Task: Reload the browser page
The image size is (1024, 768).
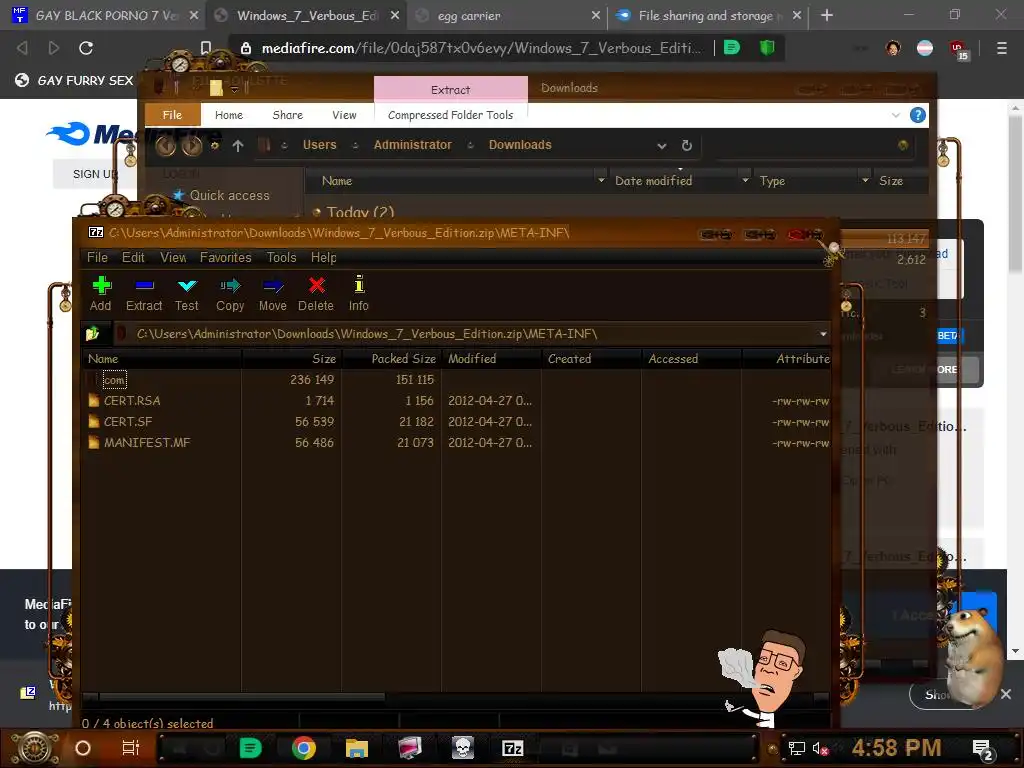Action: [86, 48]
